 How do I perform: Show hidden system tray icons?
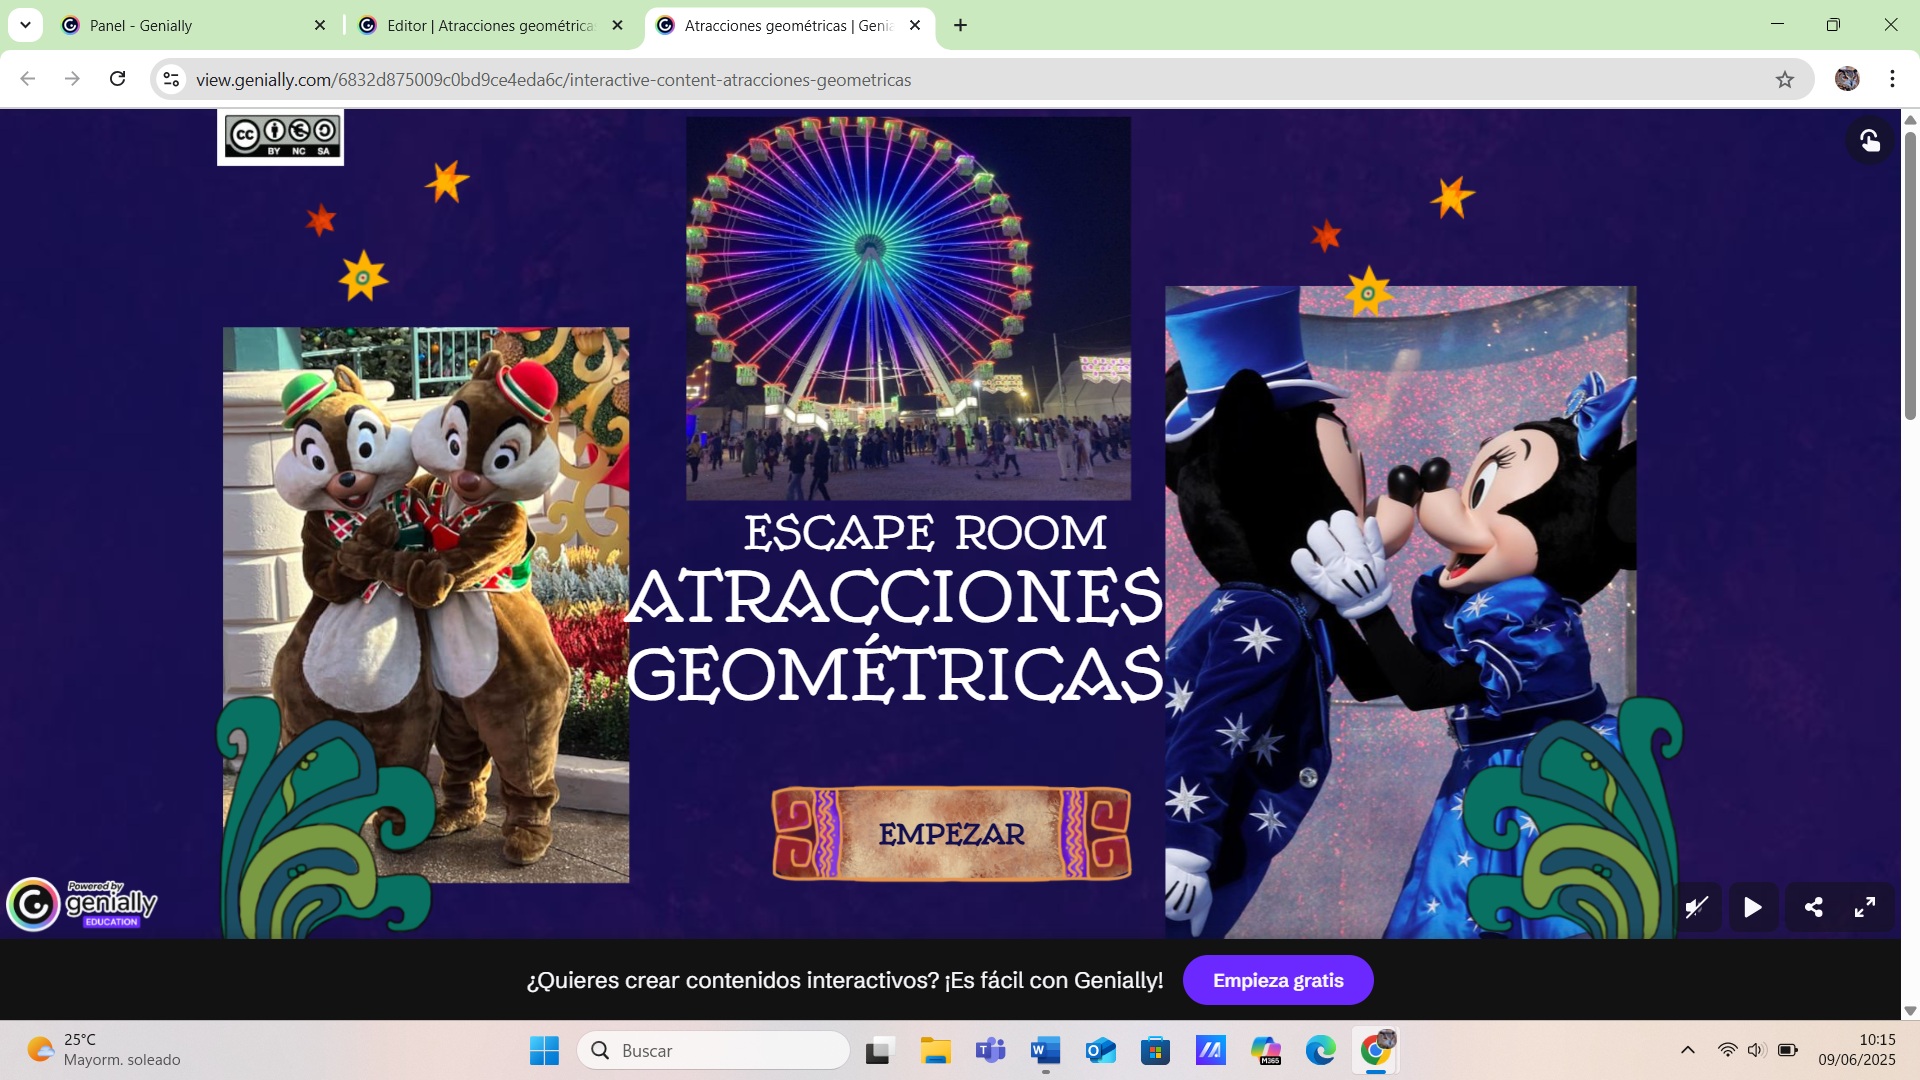pos(1688,1050)
